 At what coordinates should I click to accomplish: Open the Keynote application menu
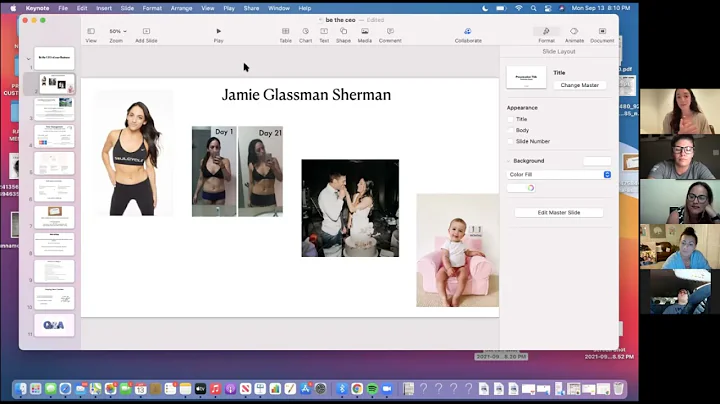point(37,8)
